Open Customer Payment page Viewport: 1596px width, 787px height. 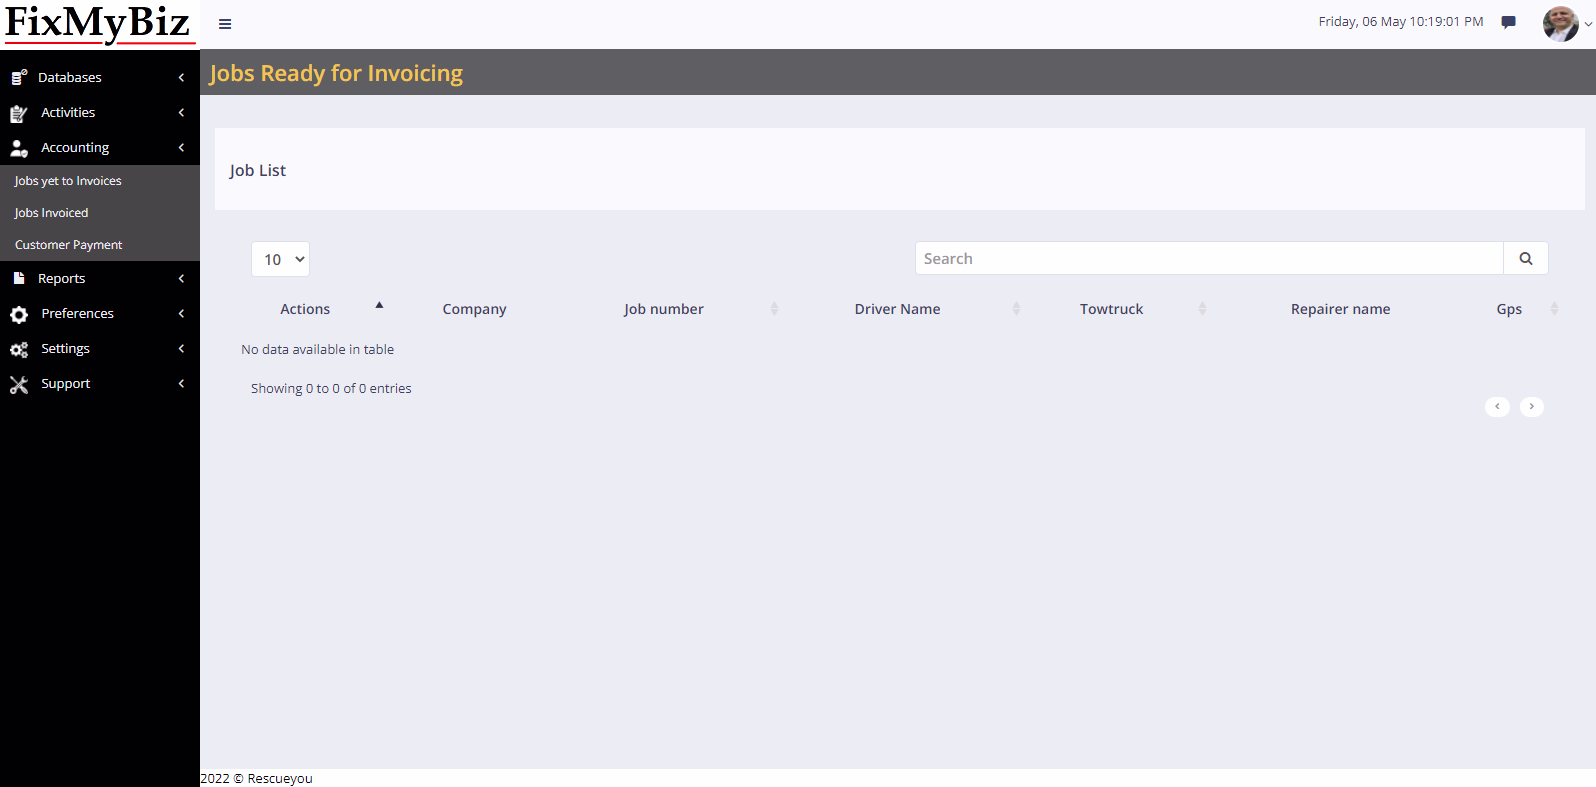(x=69, y=245)
